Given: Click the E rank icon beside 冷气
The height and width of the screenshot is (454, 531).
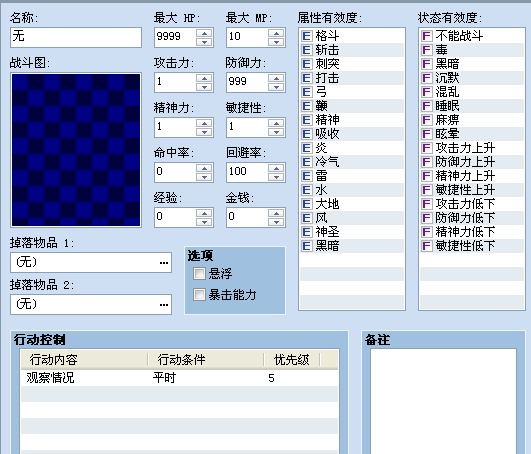Looking at the screenshot, I should pos(306,162).
